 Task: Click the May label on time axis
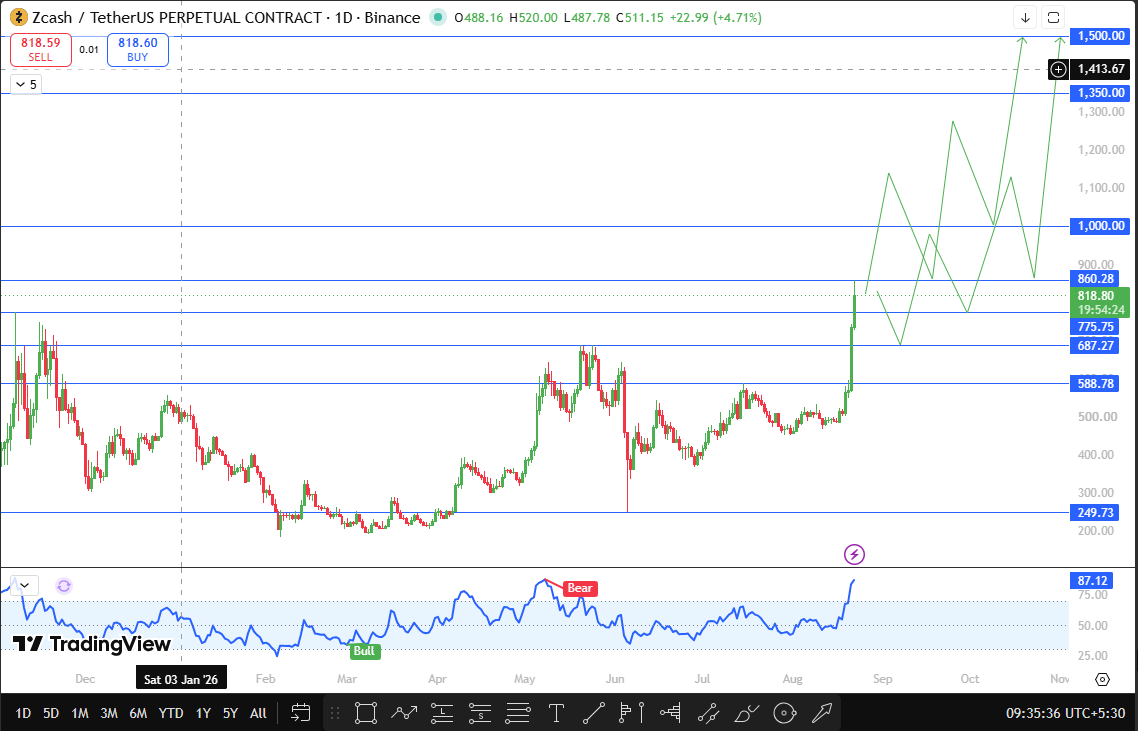[525, 679]
